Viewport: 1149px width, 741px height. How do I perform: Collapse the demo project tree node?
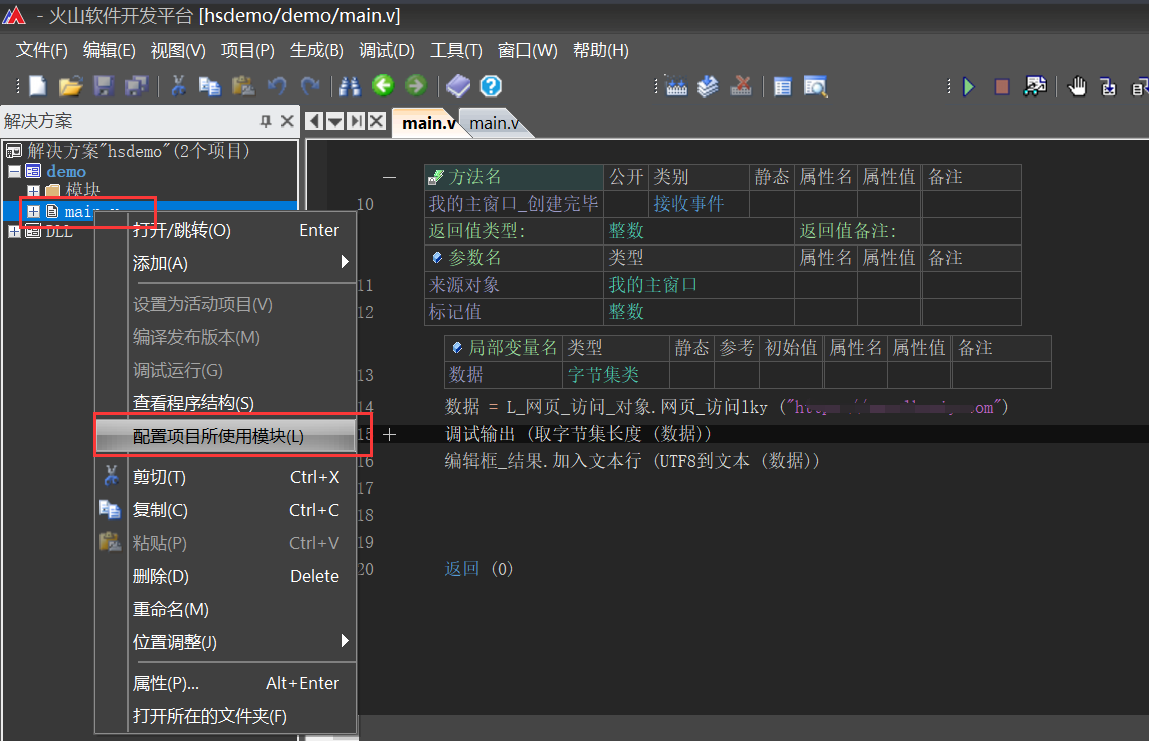[14, 172]
